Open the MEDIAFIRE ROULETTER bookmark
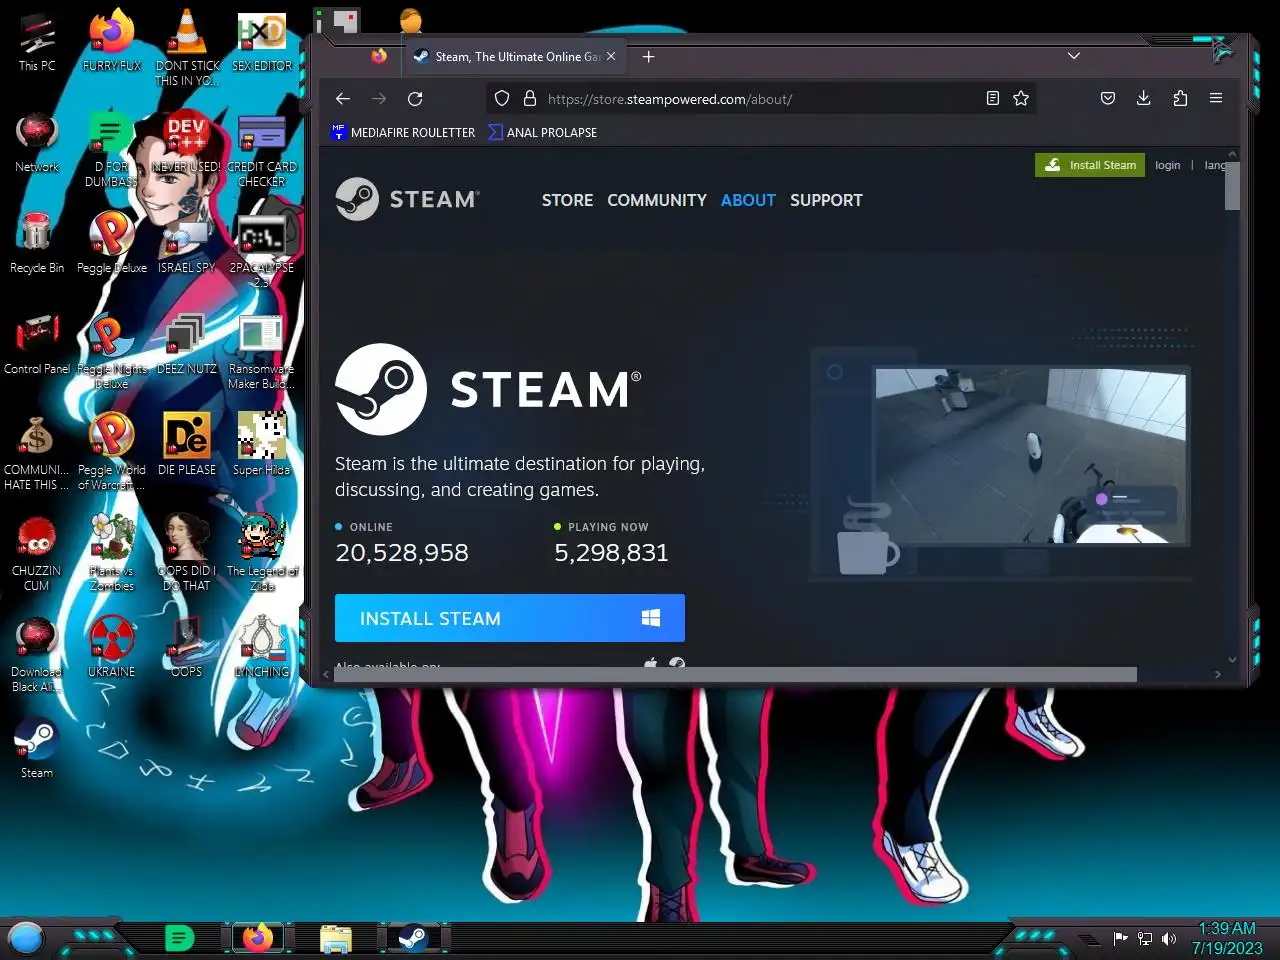This screenshot has height=960, width=1280. (403, 132)
